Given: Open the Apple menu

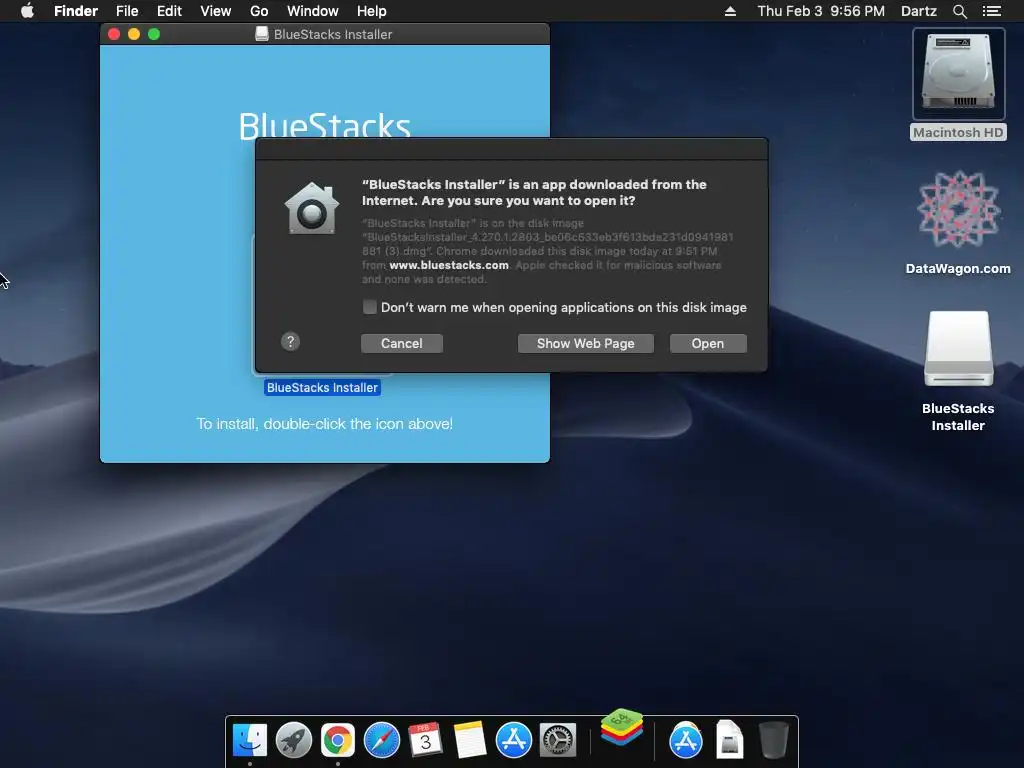Looking at the screenshot, I should [27, 11].
